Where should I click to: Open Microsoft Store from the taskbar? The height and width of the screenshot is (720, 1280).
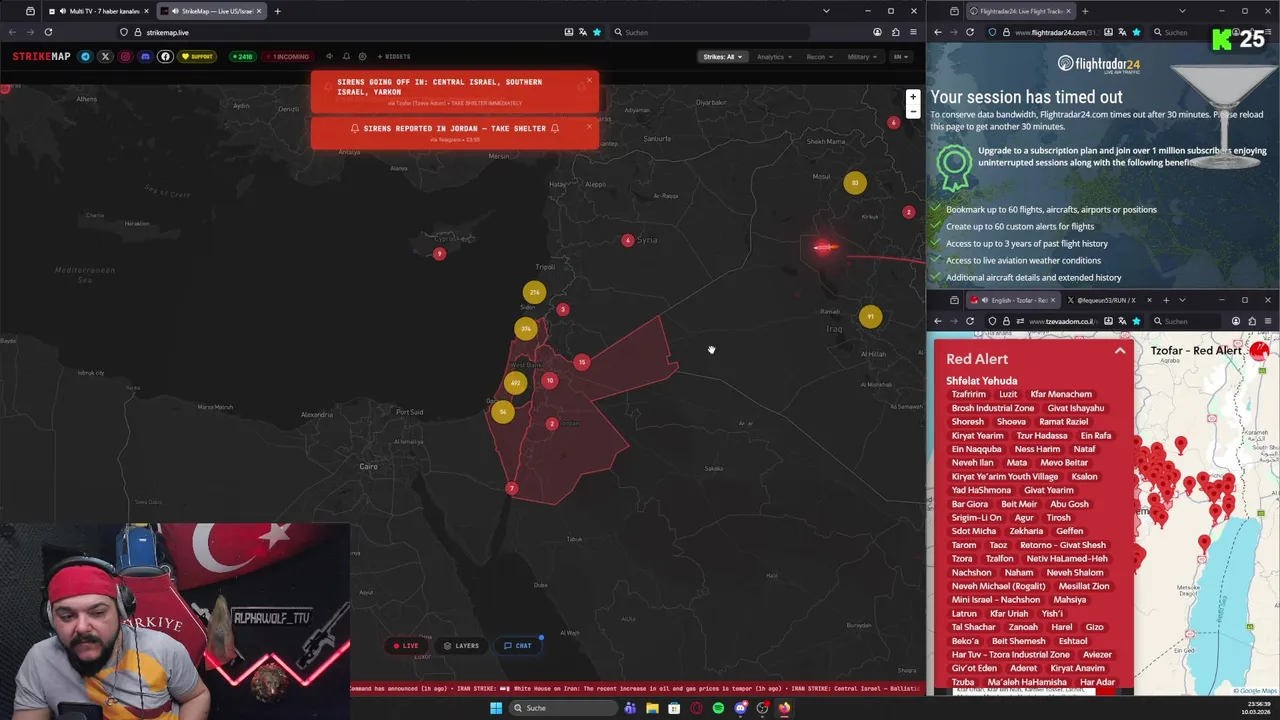click(x=674, y=708)
